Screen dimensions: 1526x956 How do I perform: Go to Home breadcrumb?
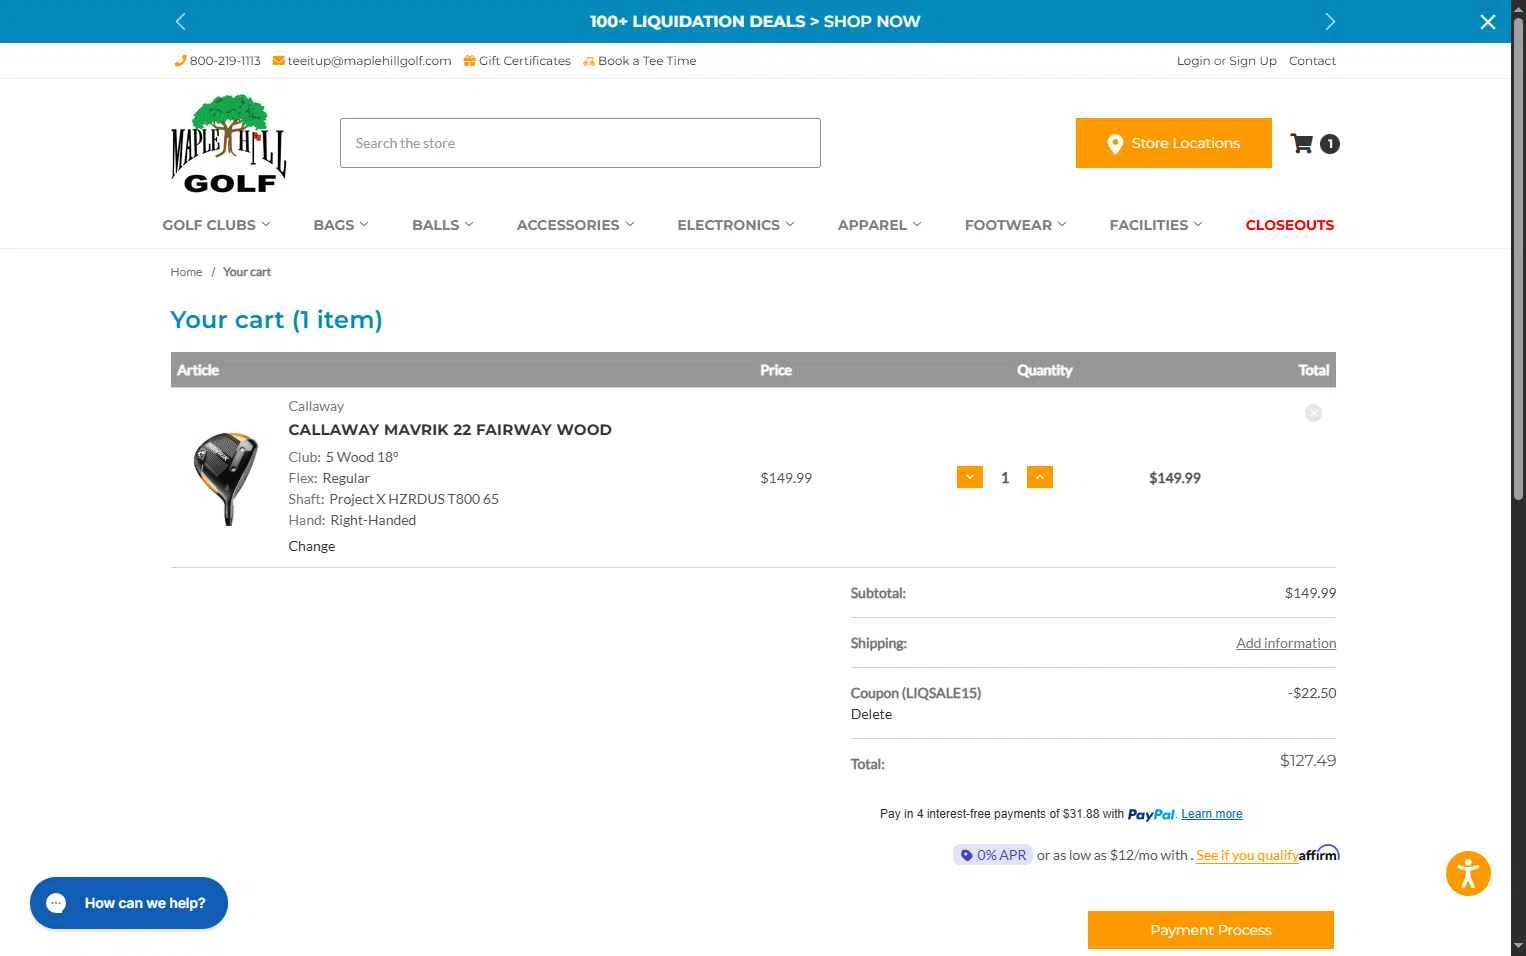tap(186, 272)
